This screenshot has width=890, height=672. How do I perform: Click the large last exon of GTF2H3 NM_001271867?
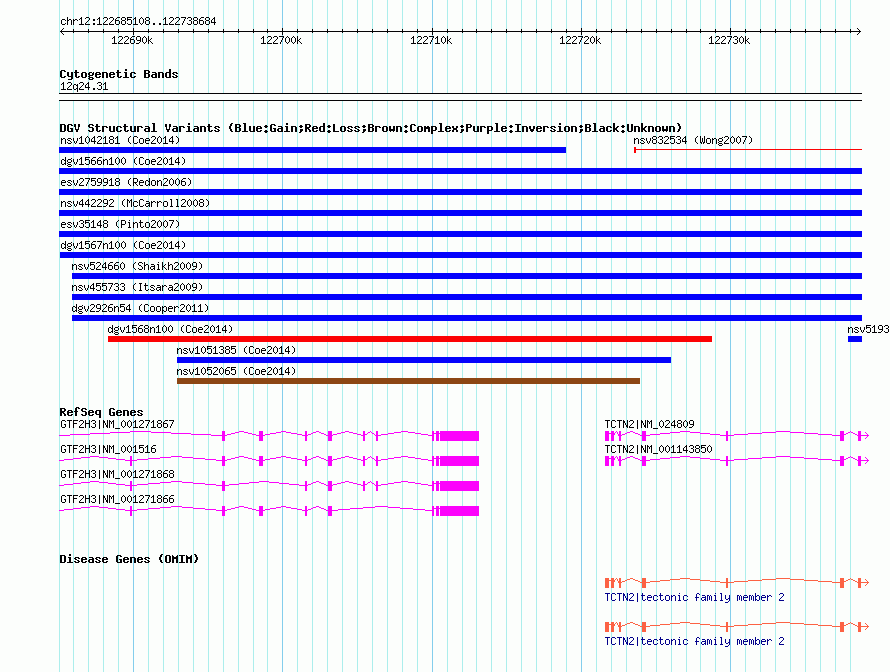(459, 436)
